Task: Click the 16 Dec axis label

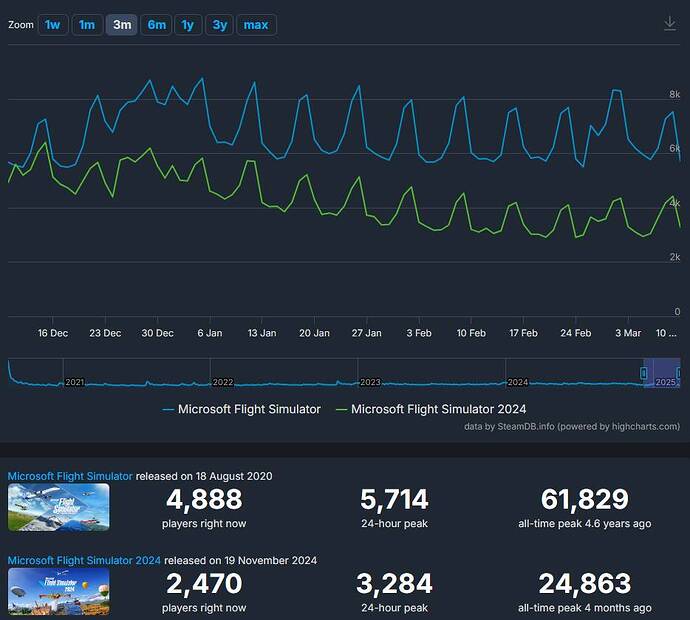Action: [53, 333]
